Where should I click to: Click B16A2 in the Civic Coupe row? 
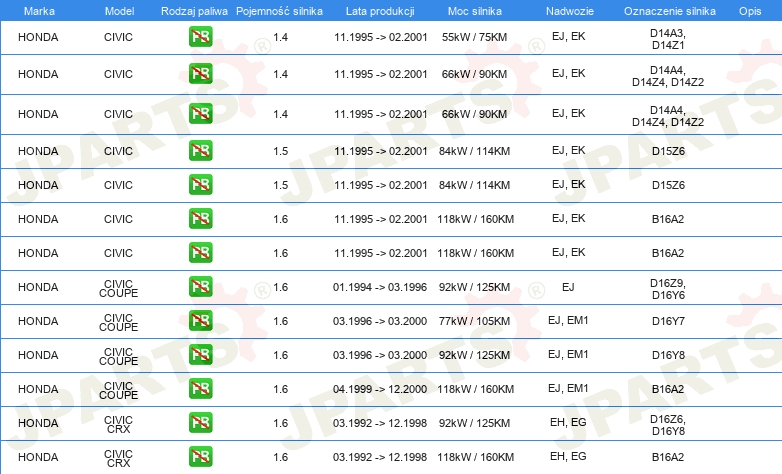[668, 389]
